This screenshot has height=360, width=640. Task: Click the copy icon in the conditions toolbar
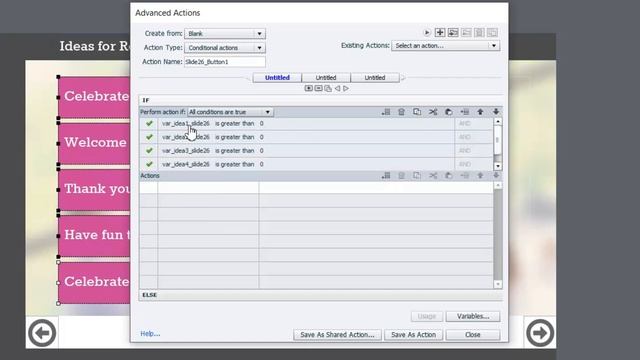click(x=417, y=112)
